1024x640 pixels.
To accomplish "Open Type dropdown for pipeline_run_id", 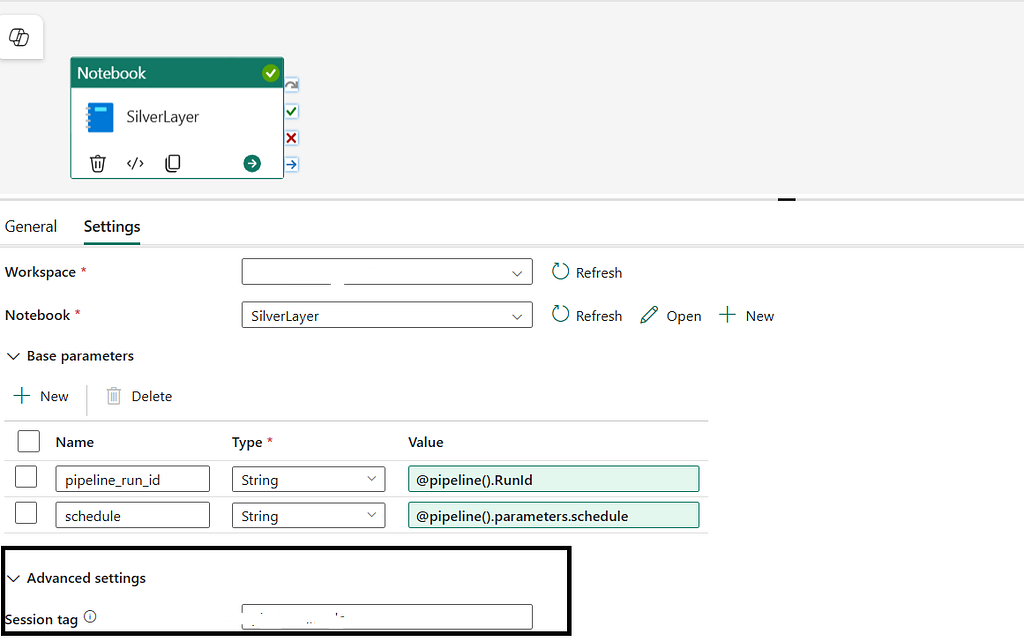I will click(x=308, y=479).
